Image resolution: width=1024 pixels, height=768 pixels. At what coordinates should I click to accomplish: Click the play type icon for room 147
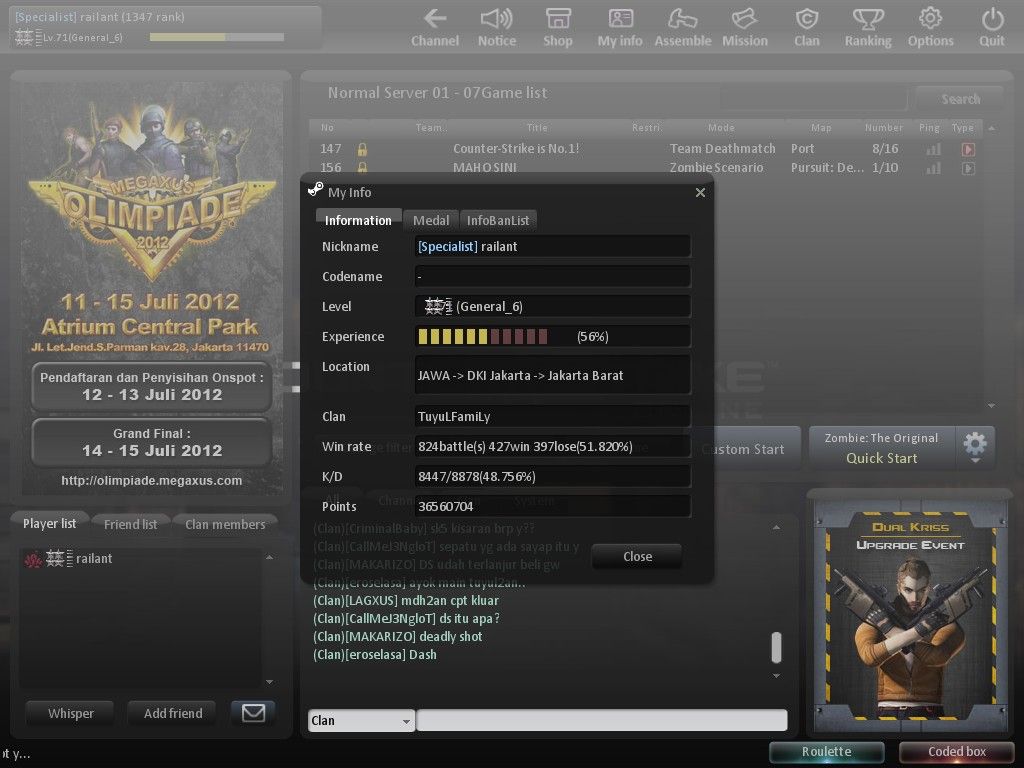coord(968,150)
